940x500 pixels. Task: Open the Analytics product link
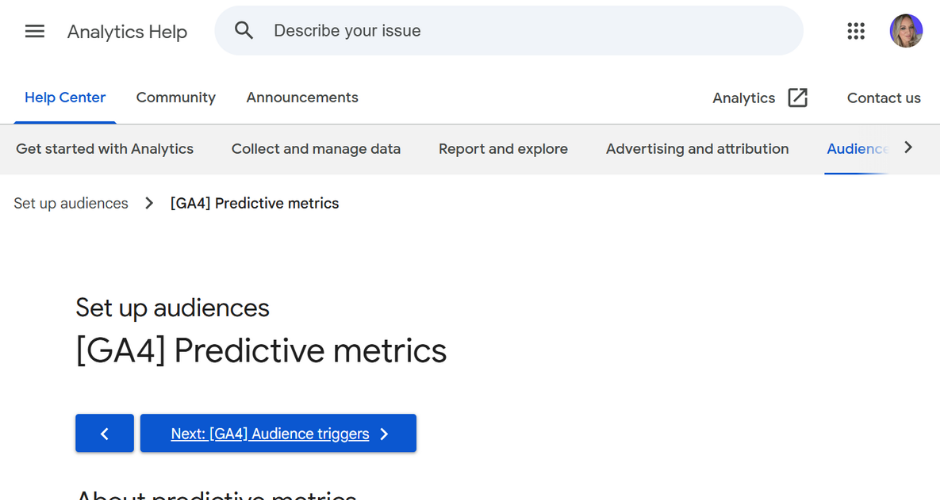[x=743, y=98]
